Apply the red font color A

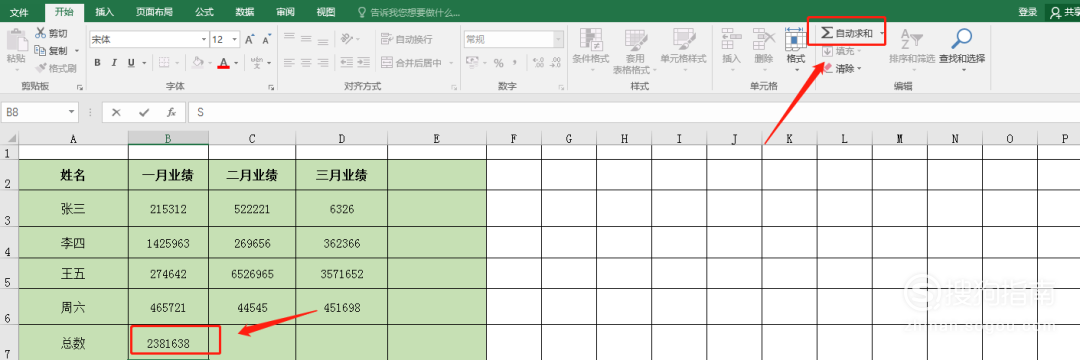223,63
